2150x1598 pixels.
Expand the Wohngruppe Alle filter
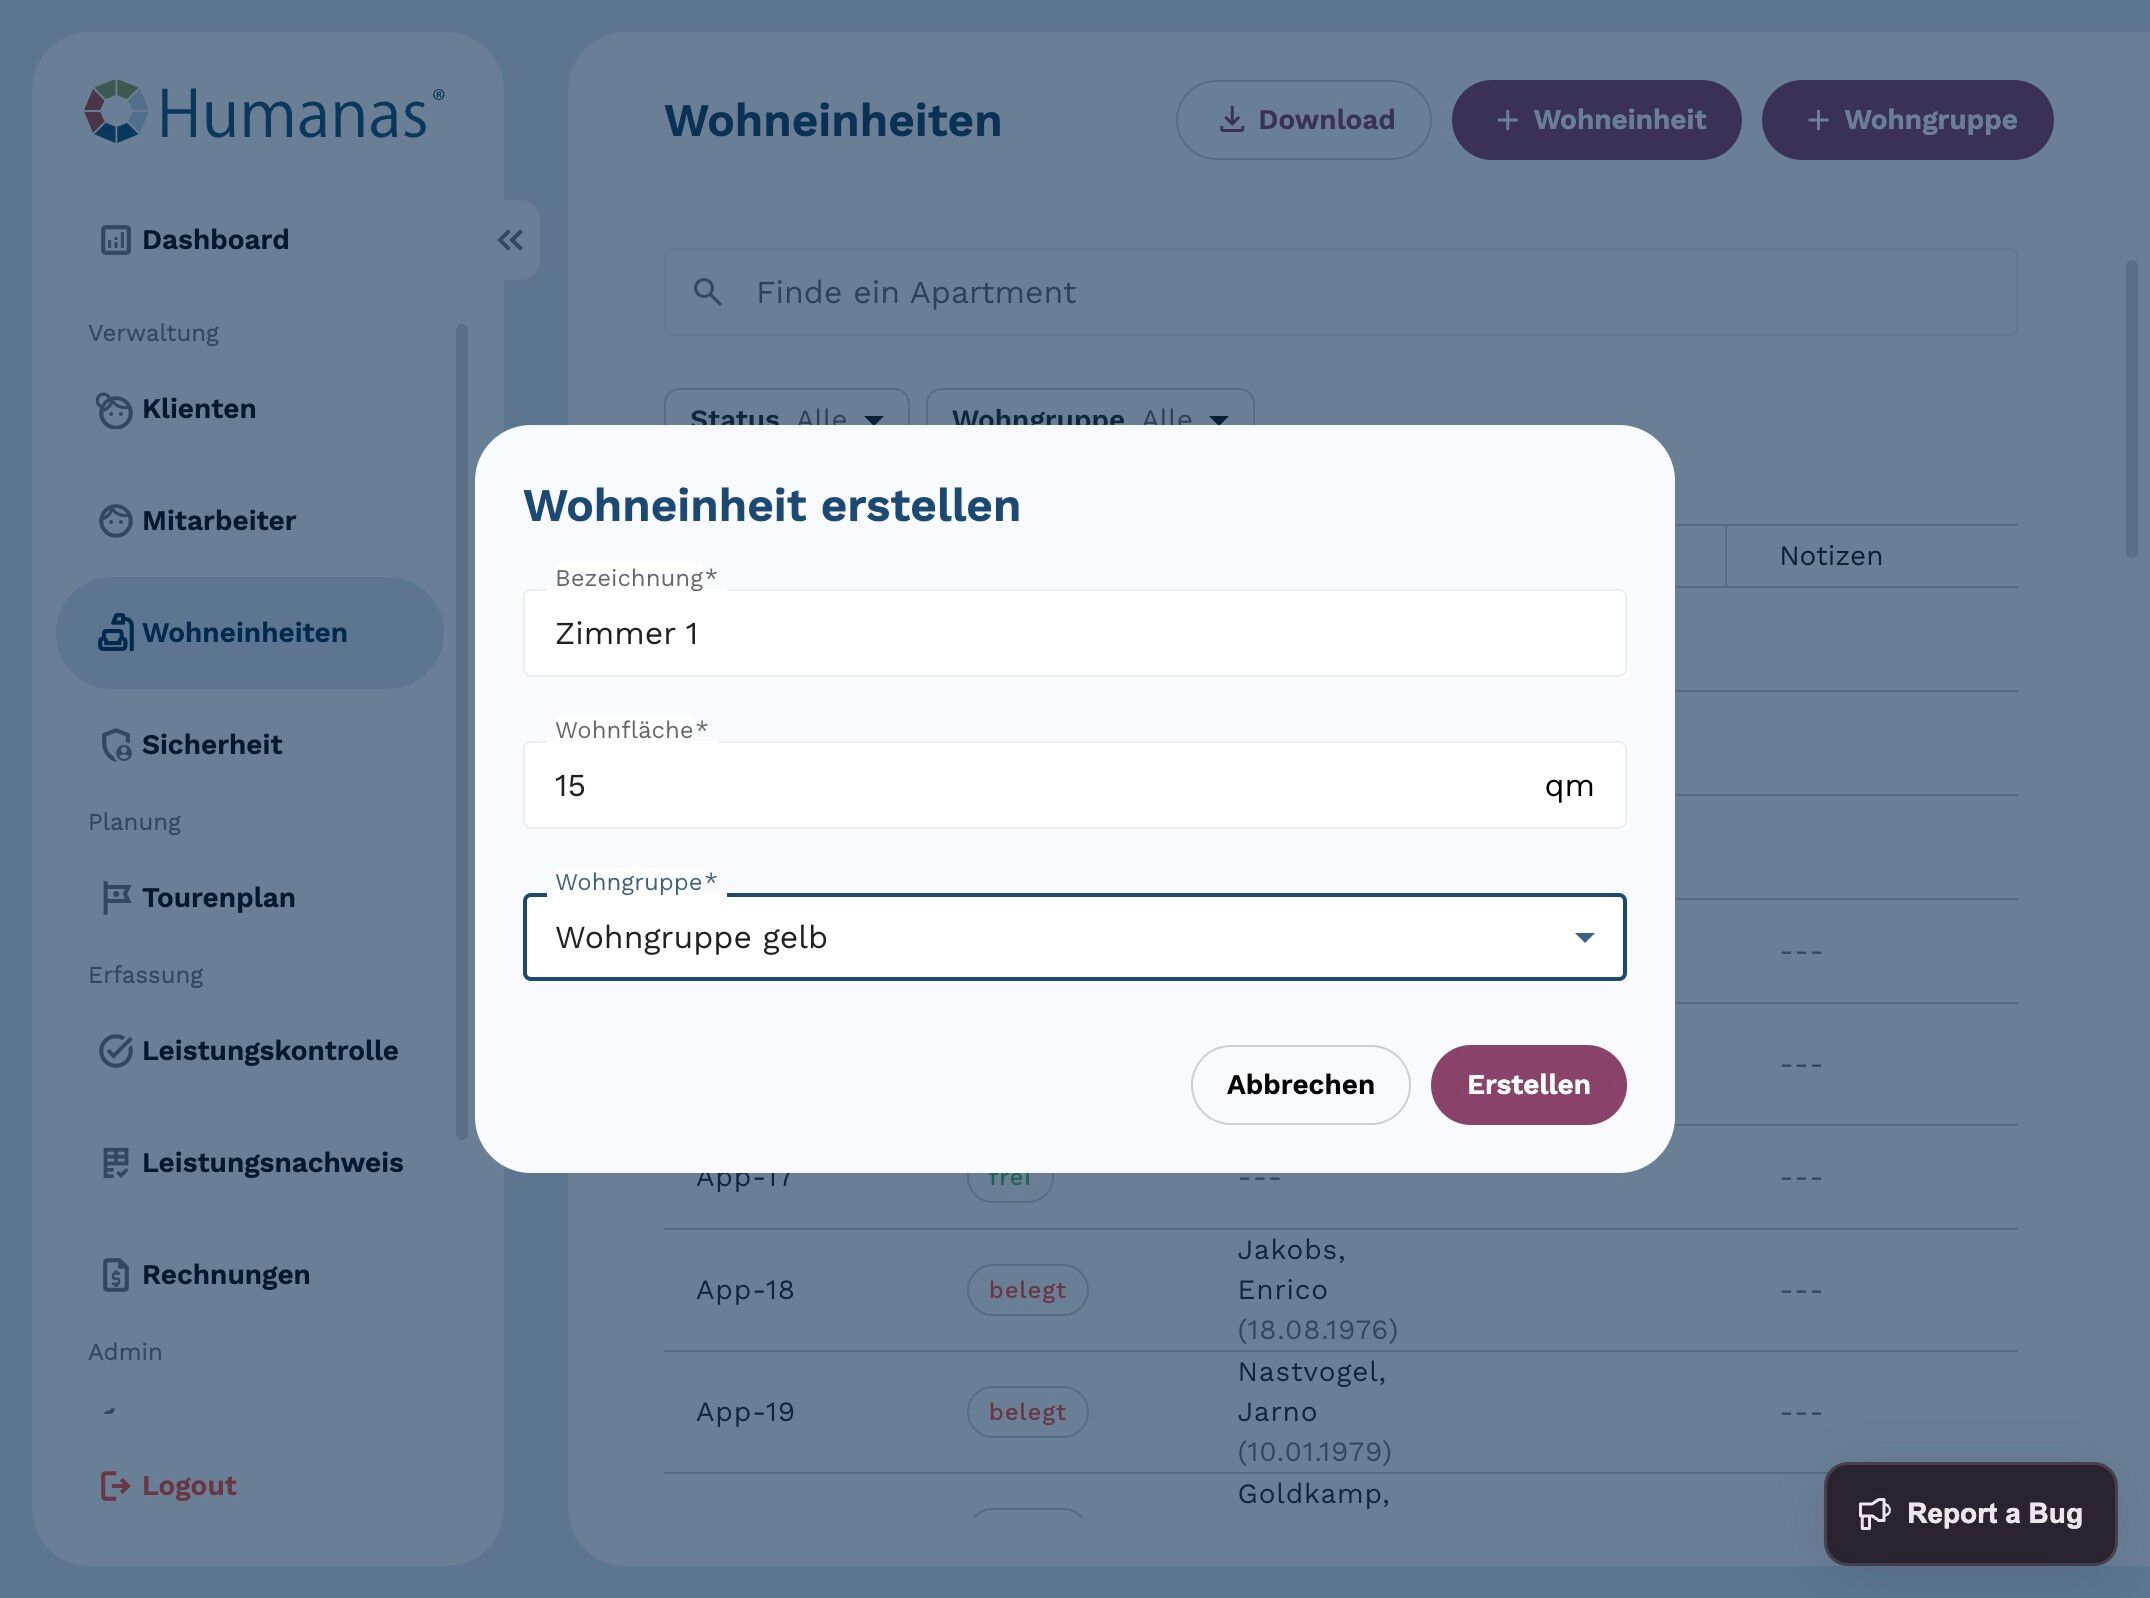[1089, 412]
